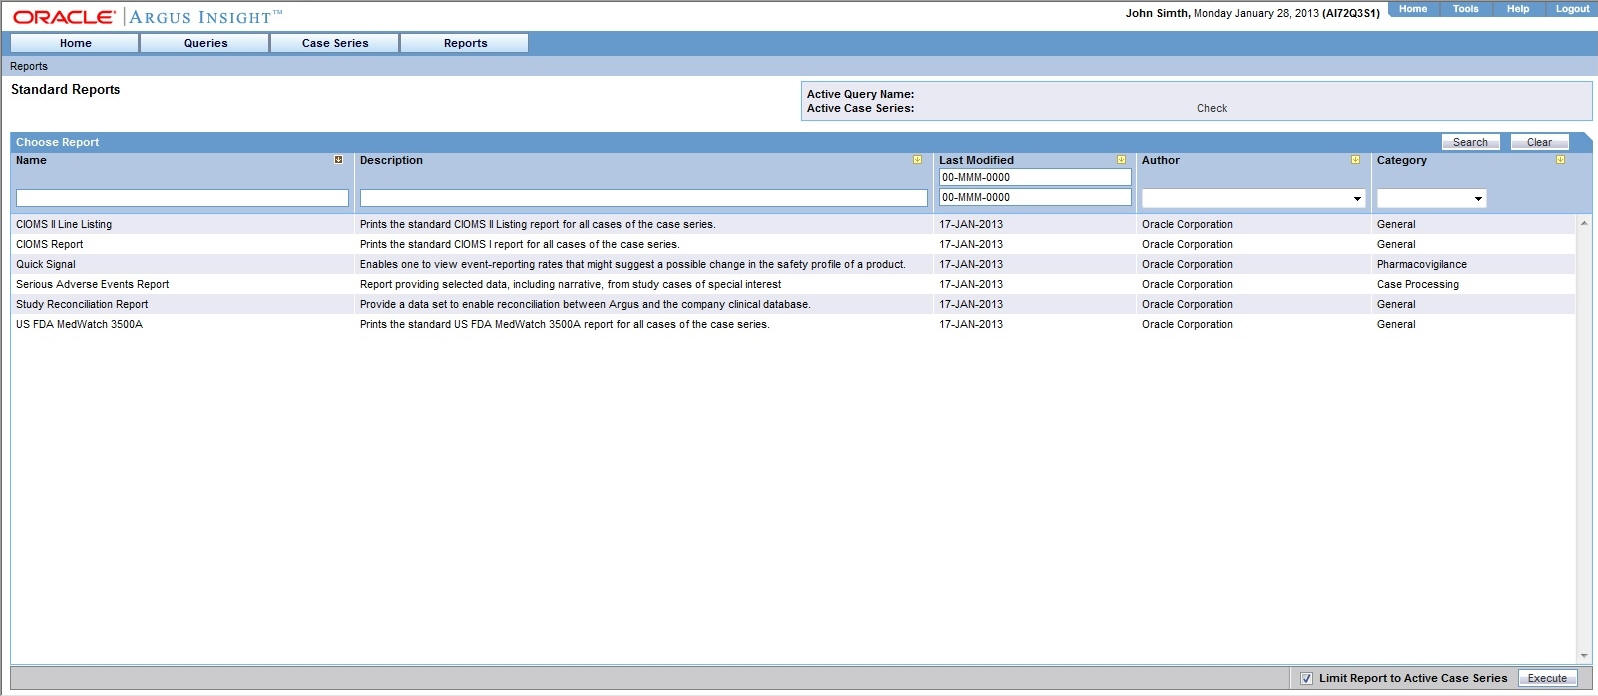Click the top-right Home link
Image resolution: width=1598 pixels, height=696 pixels.
pos(1413,9)
